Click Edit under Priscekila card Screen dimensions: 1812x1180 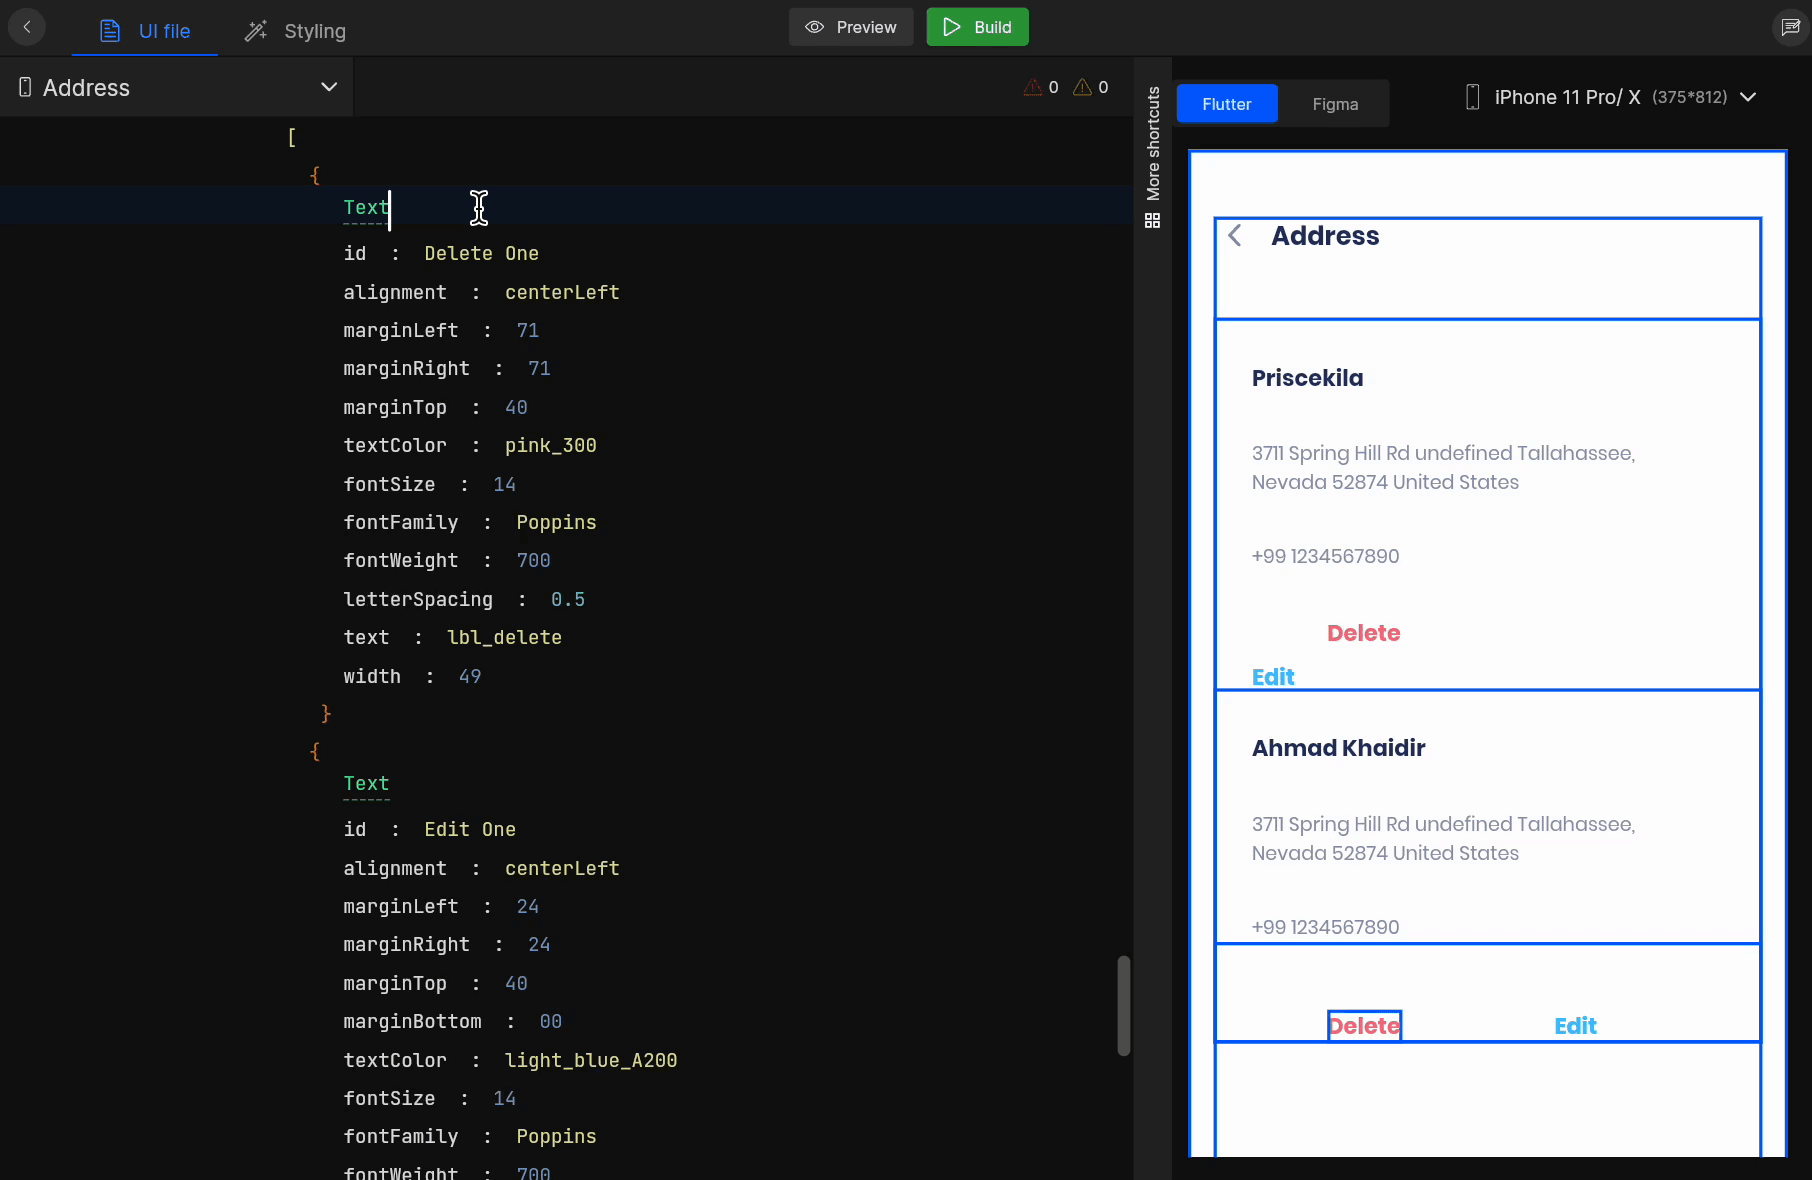[1273, 677]
